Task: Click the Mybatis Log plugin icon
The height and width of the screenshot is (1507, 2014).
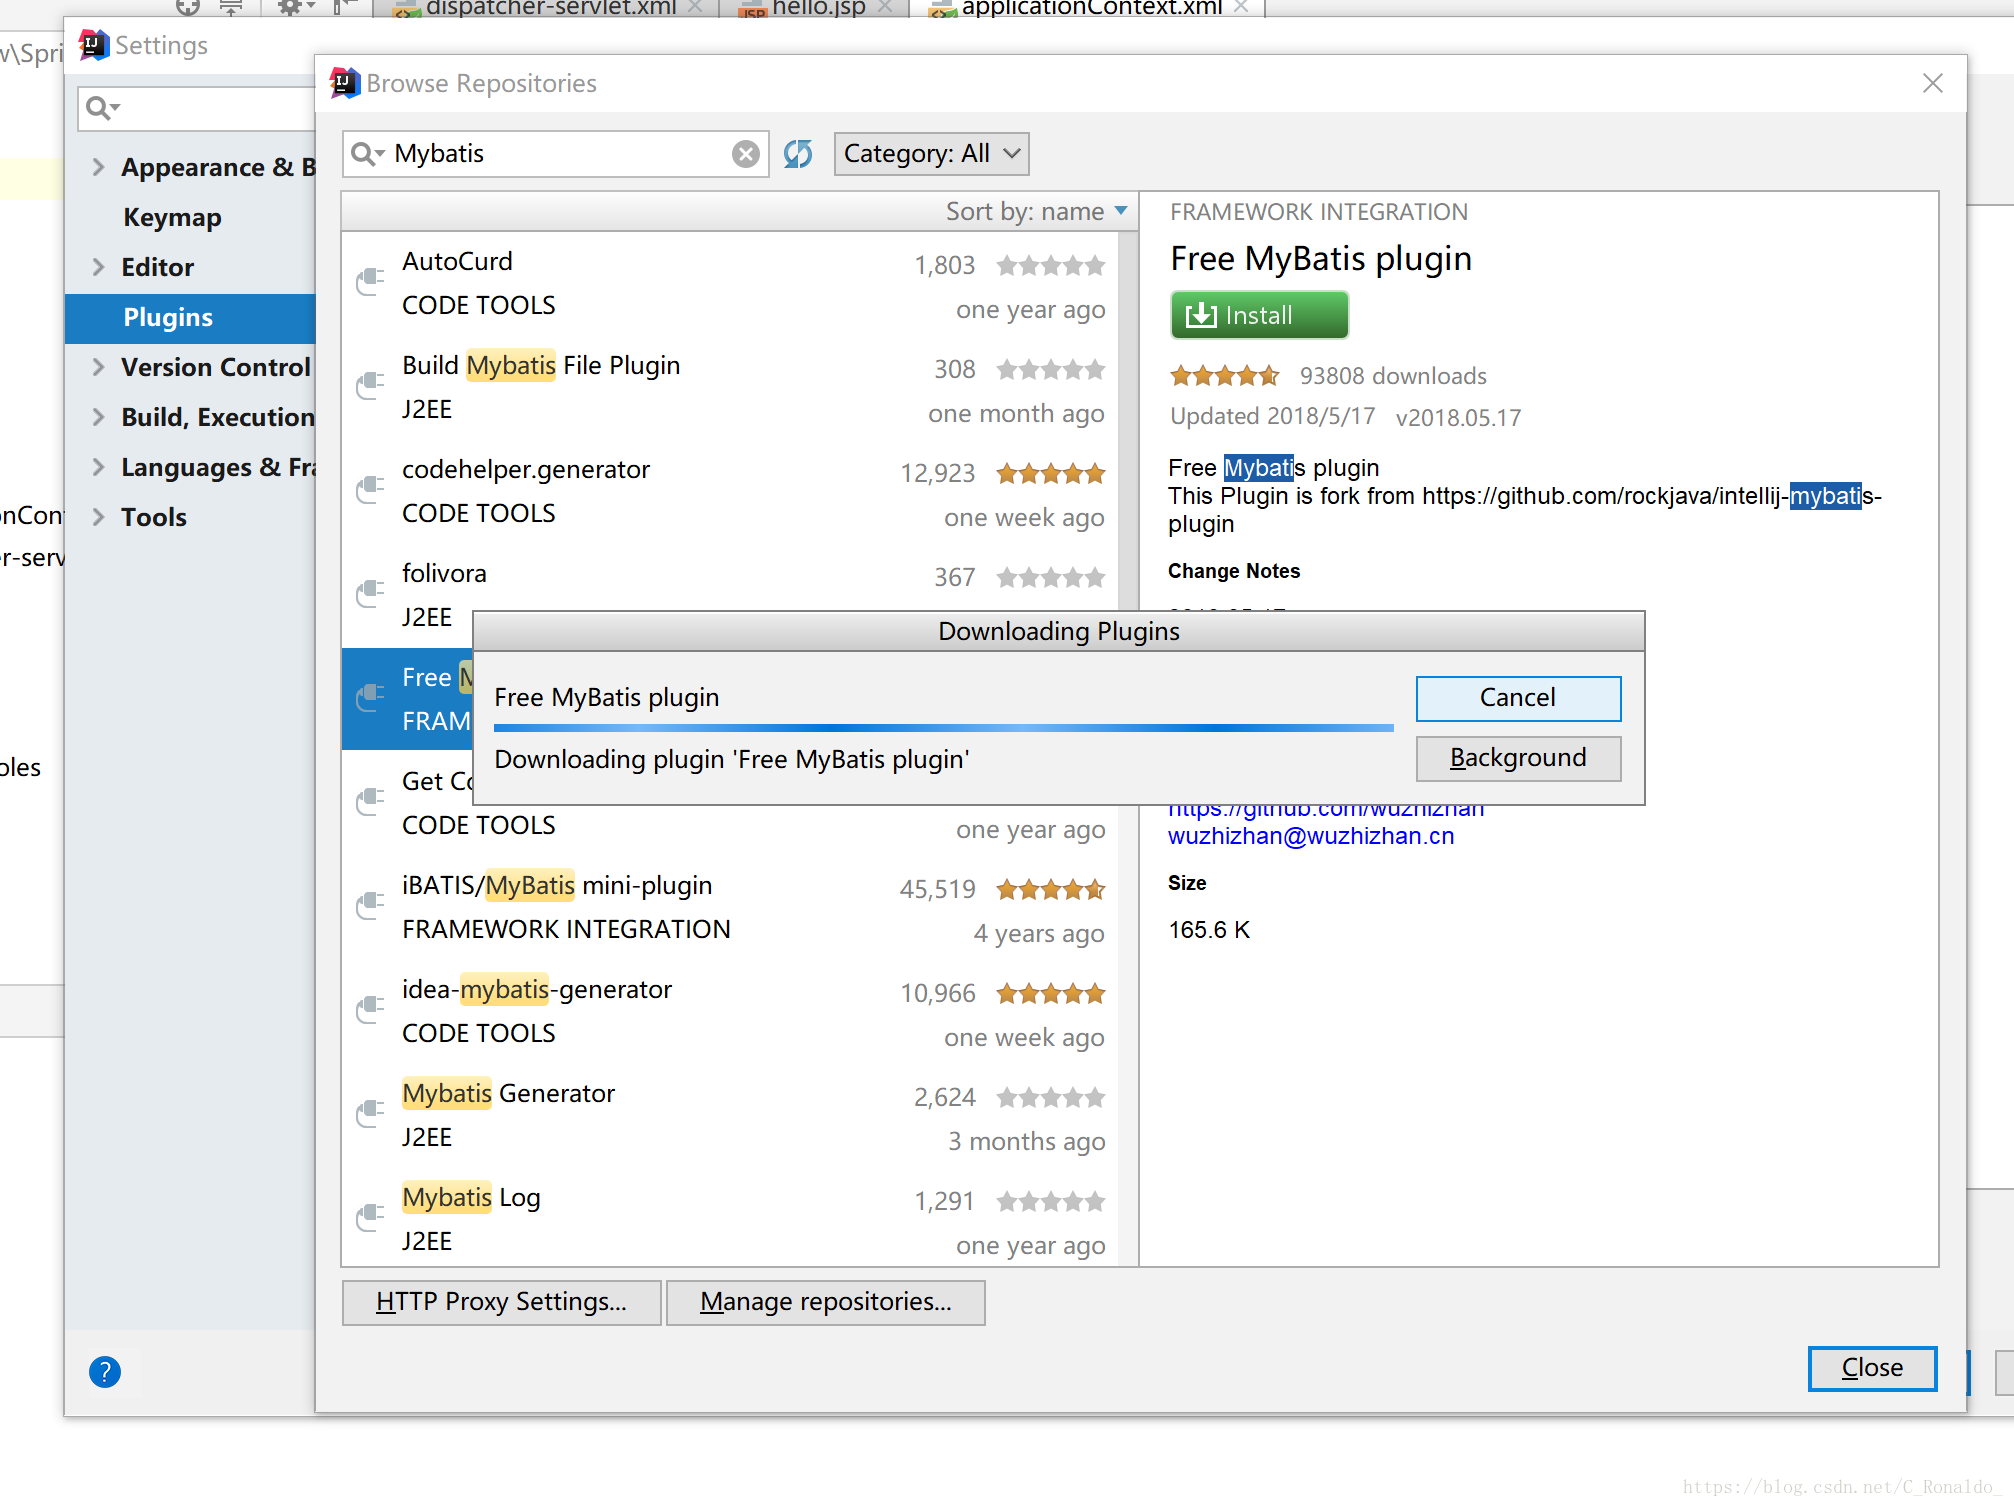Action: pyautogui.click(x=371, y=1217)
